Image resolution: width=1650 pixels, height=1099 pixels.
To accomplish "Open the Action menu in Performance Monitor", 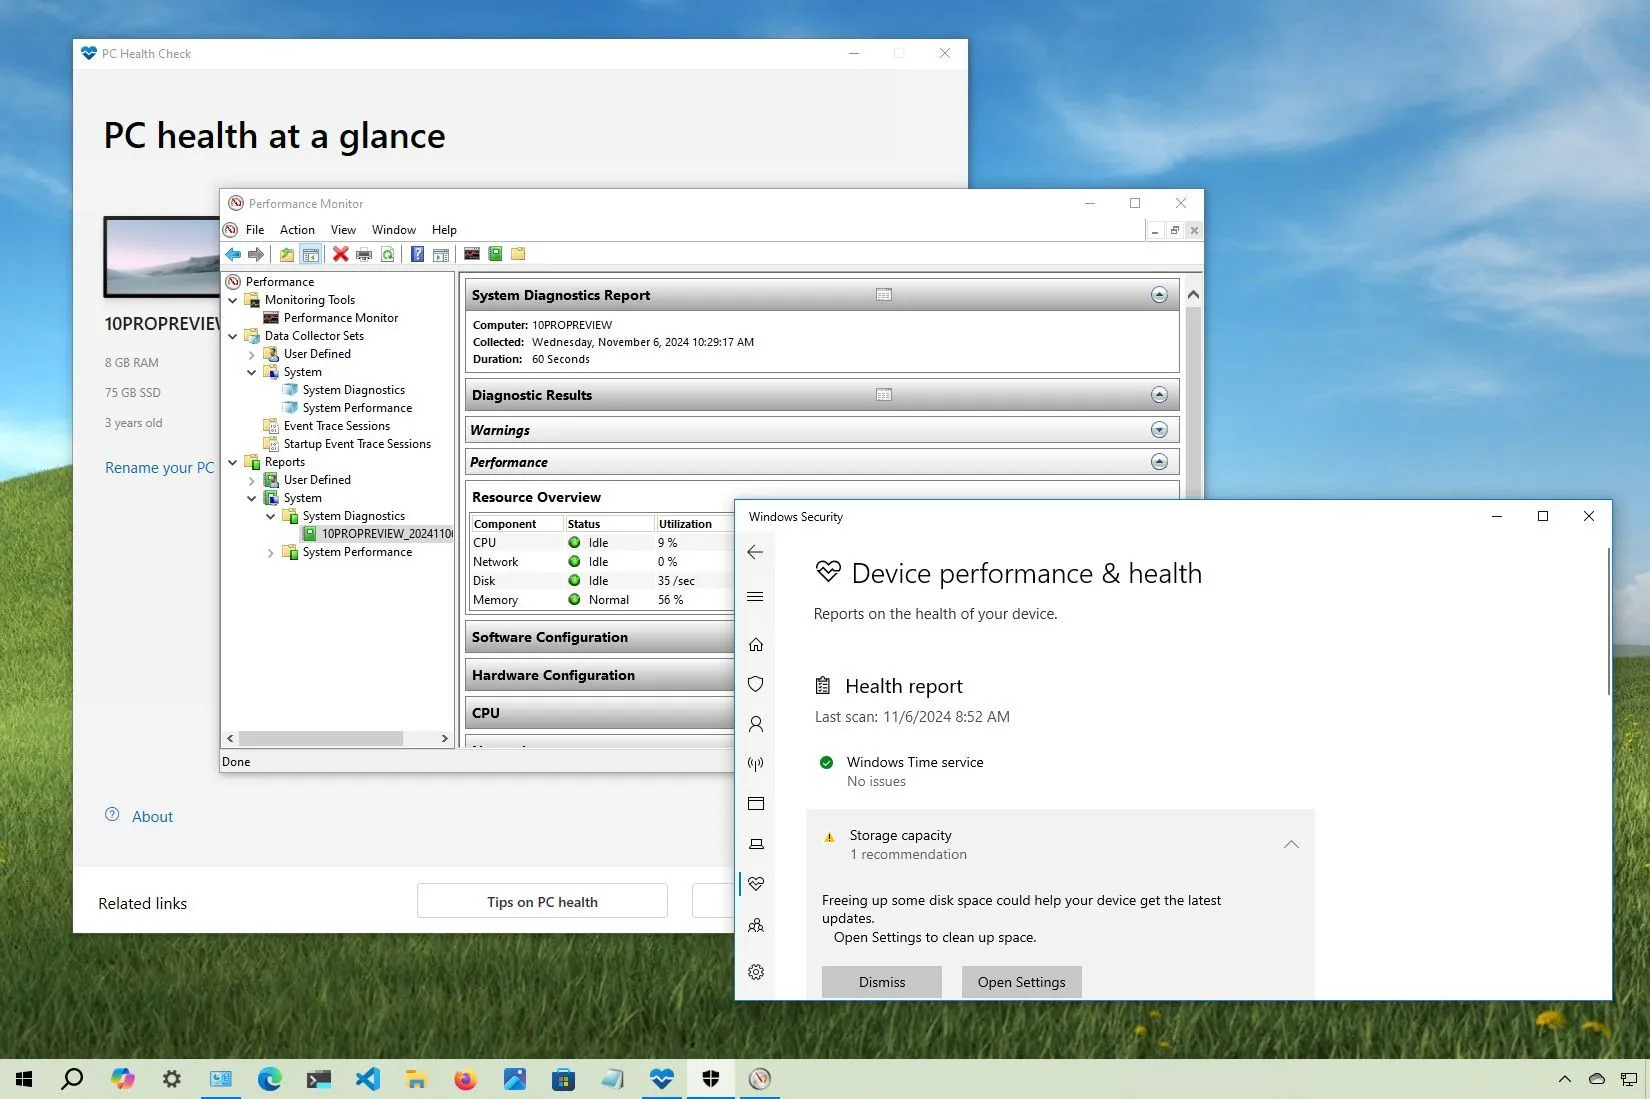I will tap(296, 229).
